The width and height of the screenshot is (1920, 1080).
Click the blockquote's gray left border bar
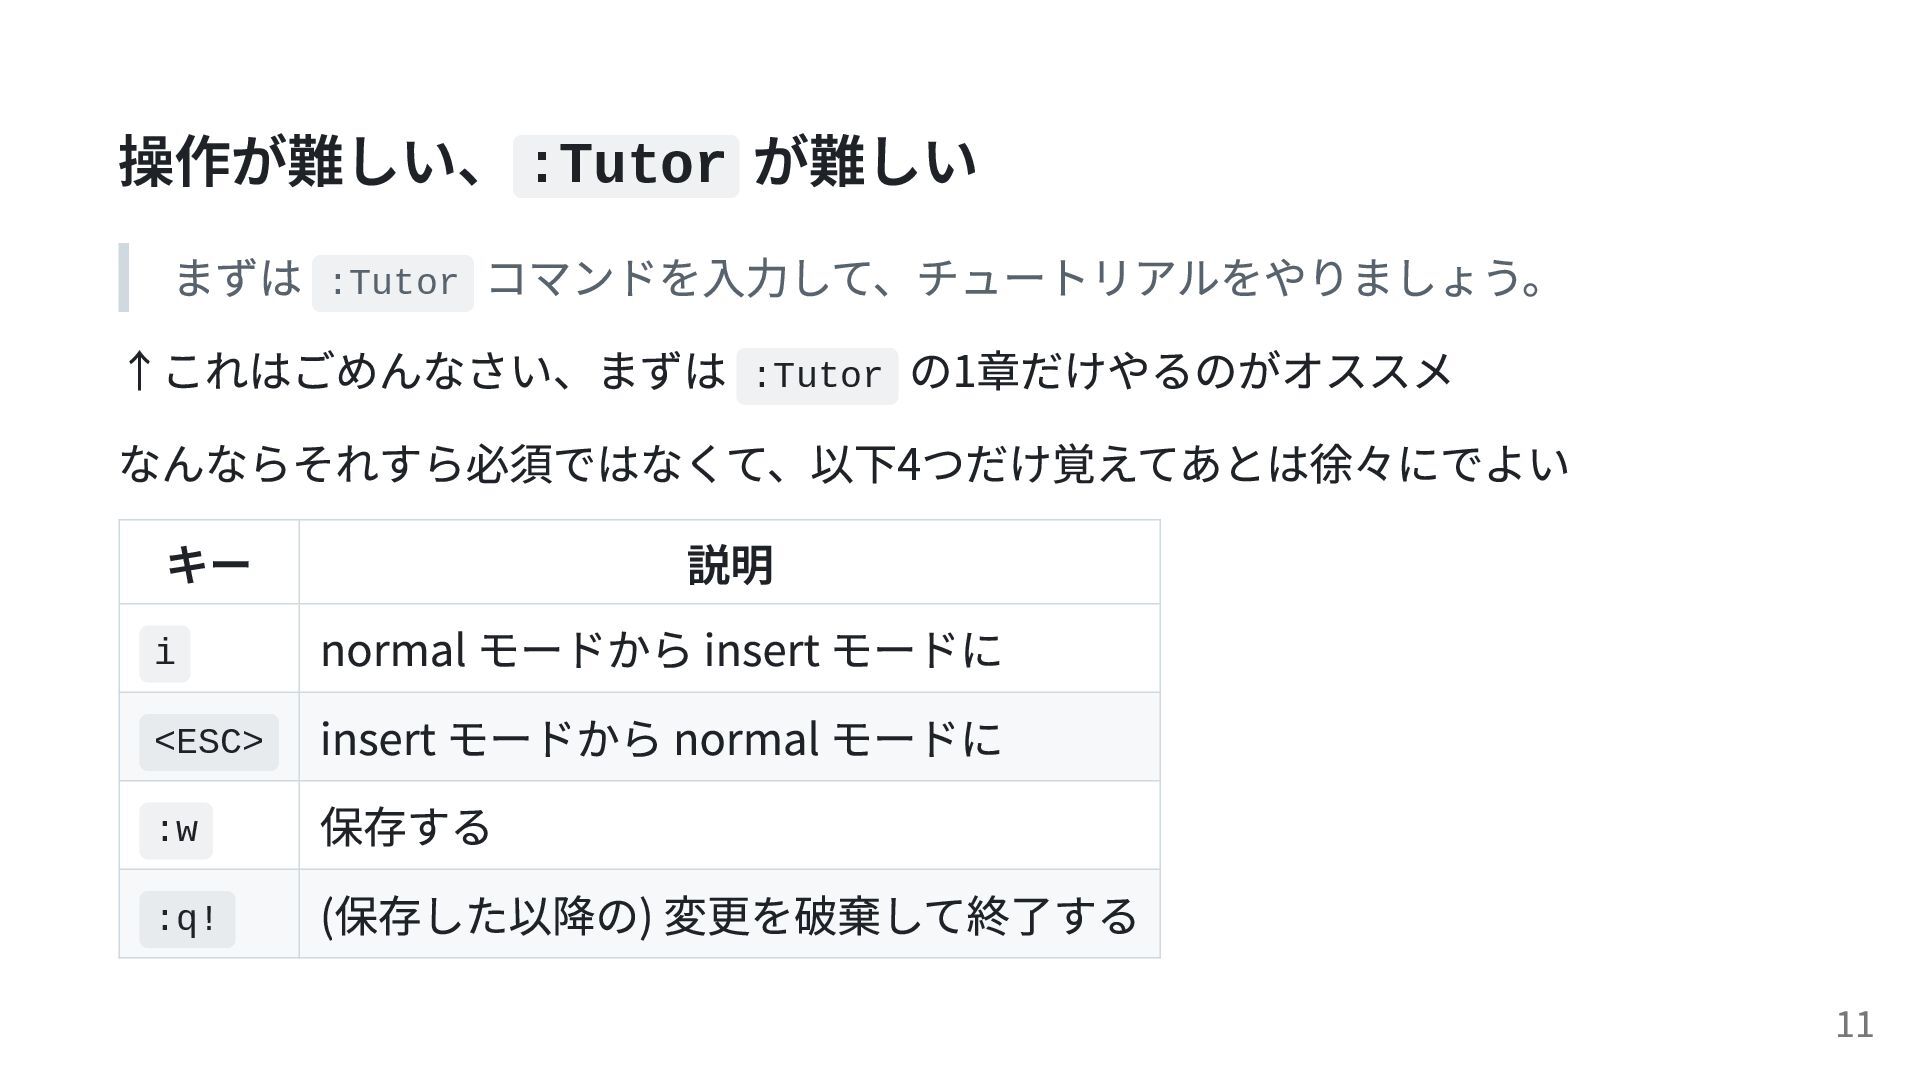124,277
